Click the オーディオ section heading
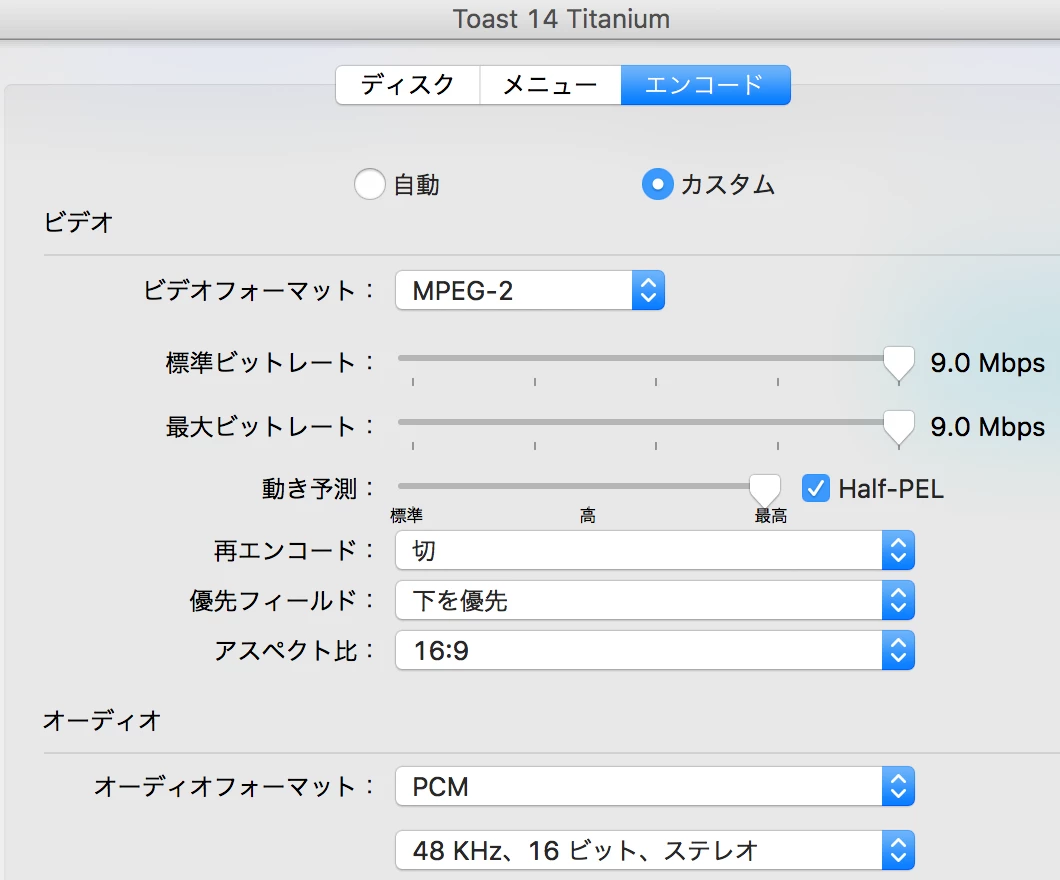The width and height of the screenshot is (1060, 880). click(x=102, y=720)
